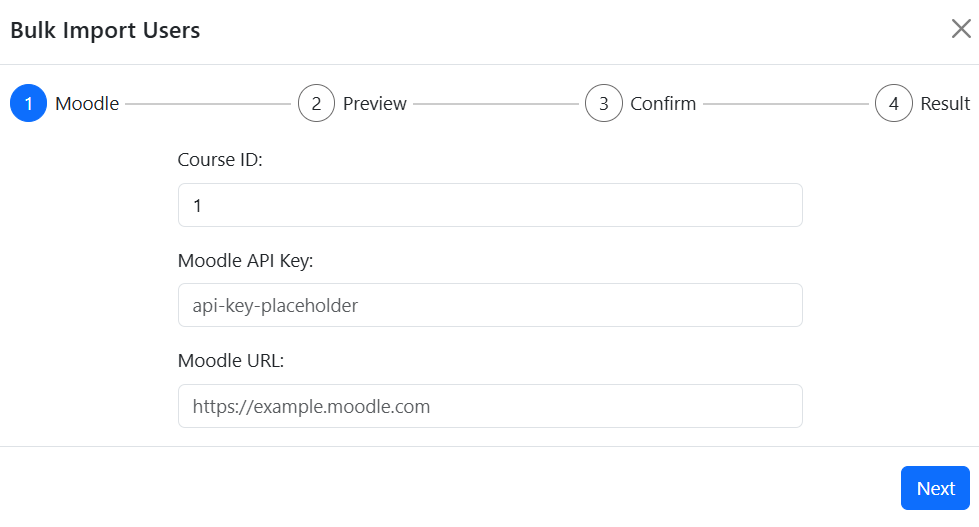
Task: Focus the Course ID input field
Action: (x=490, y=205)
